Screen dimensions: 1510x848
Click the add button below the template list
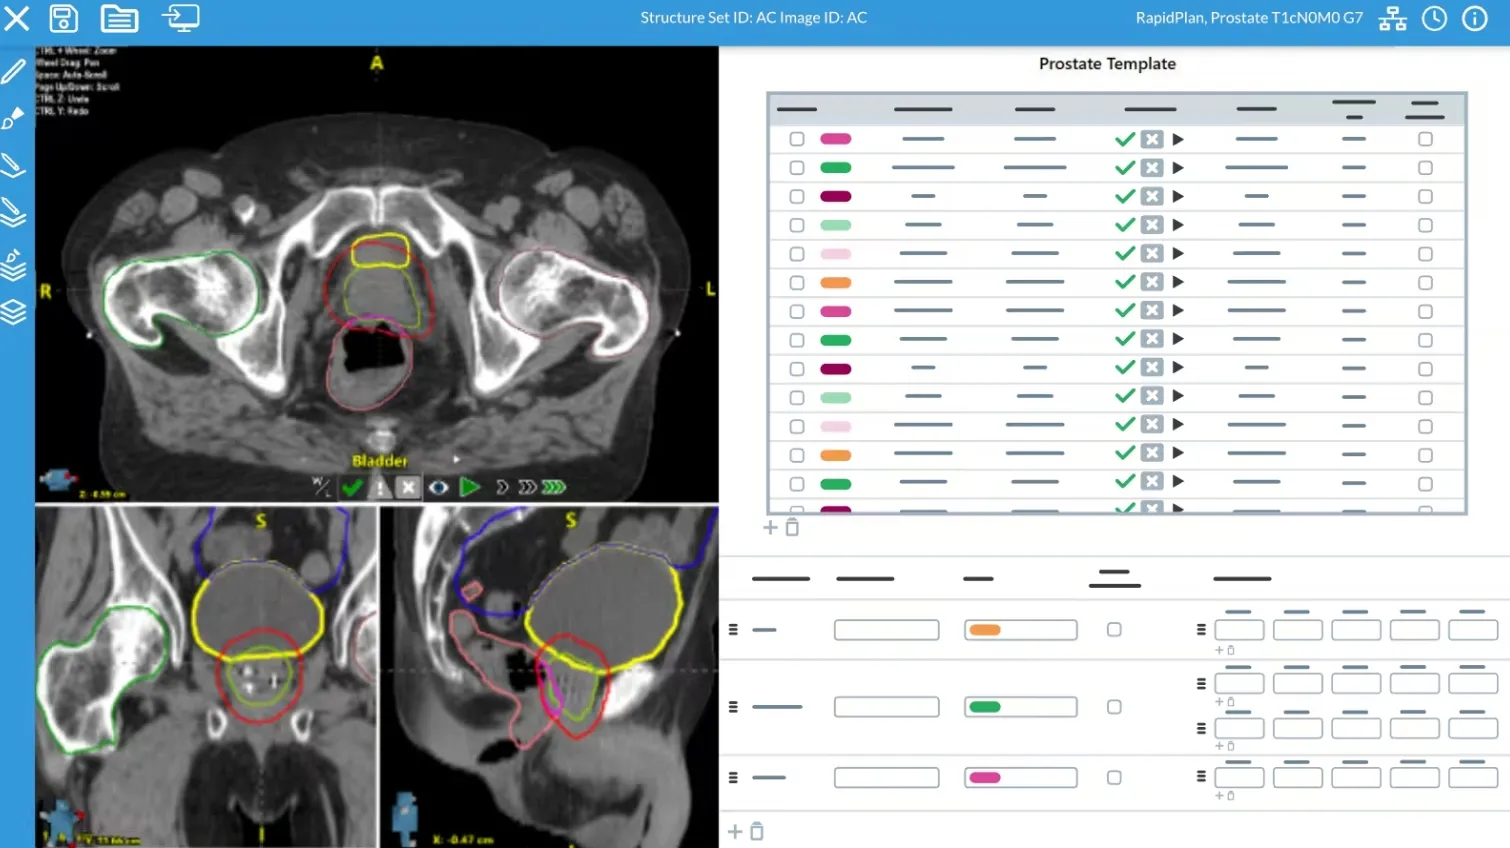(x=770, y=527)
